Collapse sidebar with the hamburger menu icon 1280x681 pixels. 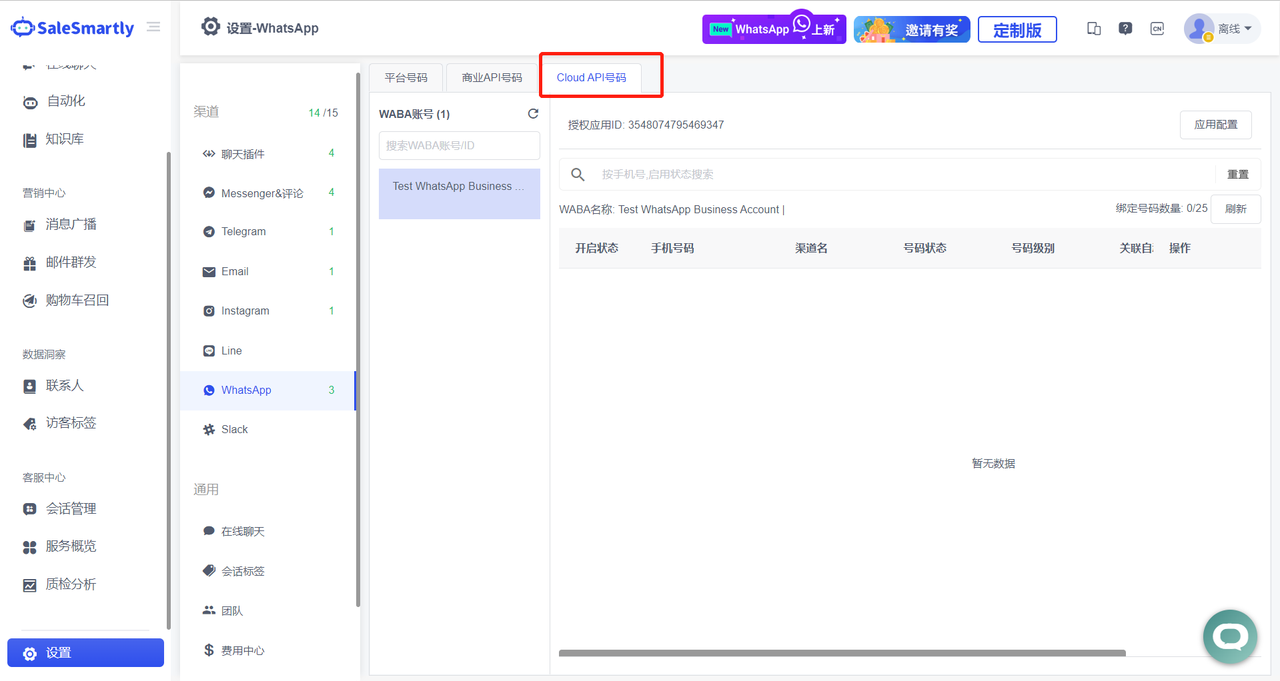153,27
